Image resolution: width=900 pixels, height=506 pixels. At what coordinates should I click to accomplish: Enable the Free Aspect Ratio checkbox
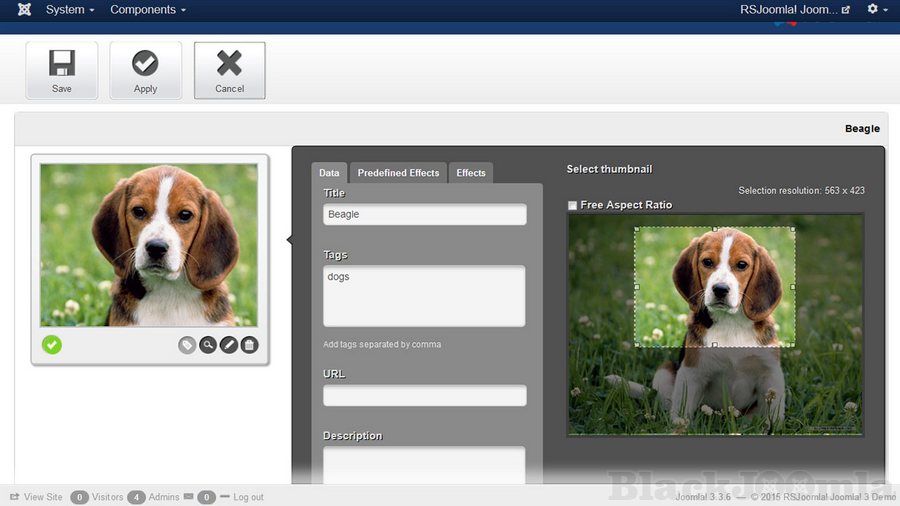click(x=573, y=205)
